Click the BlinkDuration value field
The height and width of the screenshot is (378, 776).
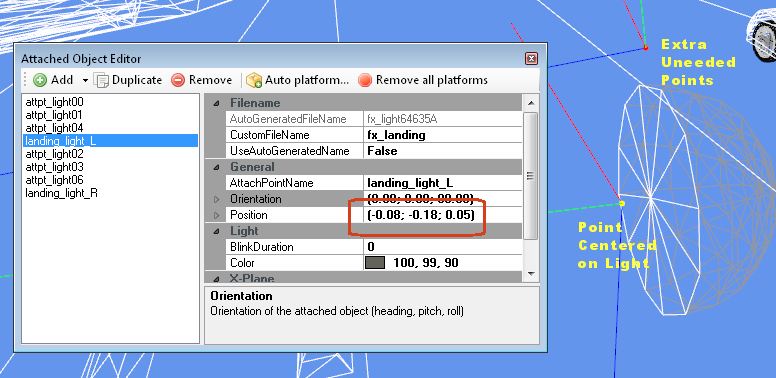pos(442,247)
